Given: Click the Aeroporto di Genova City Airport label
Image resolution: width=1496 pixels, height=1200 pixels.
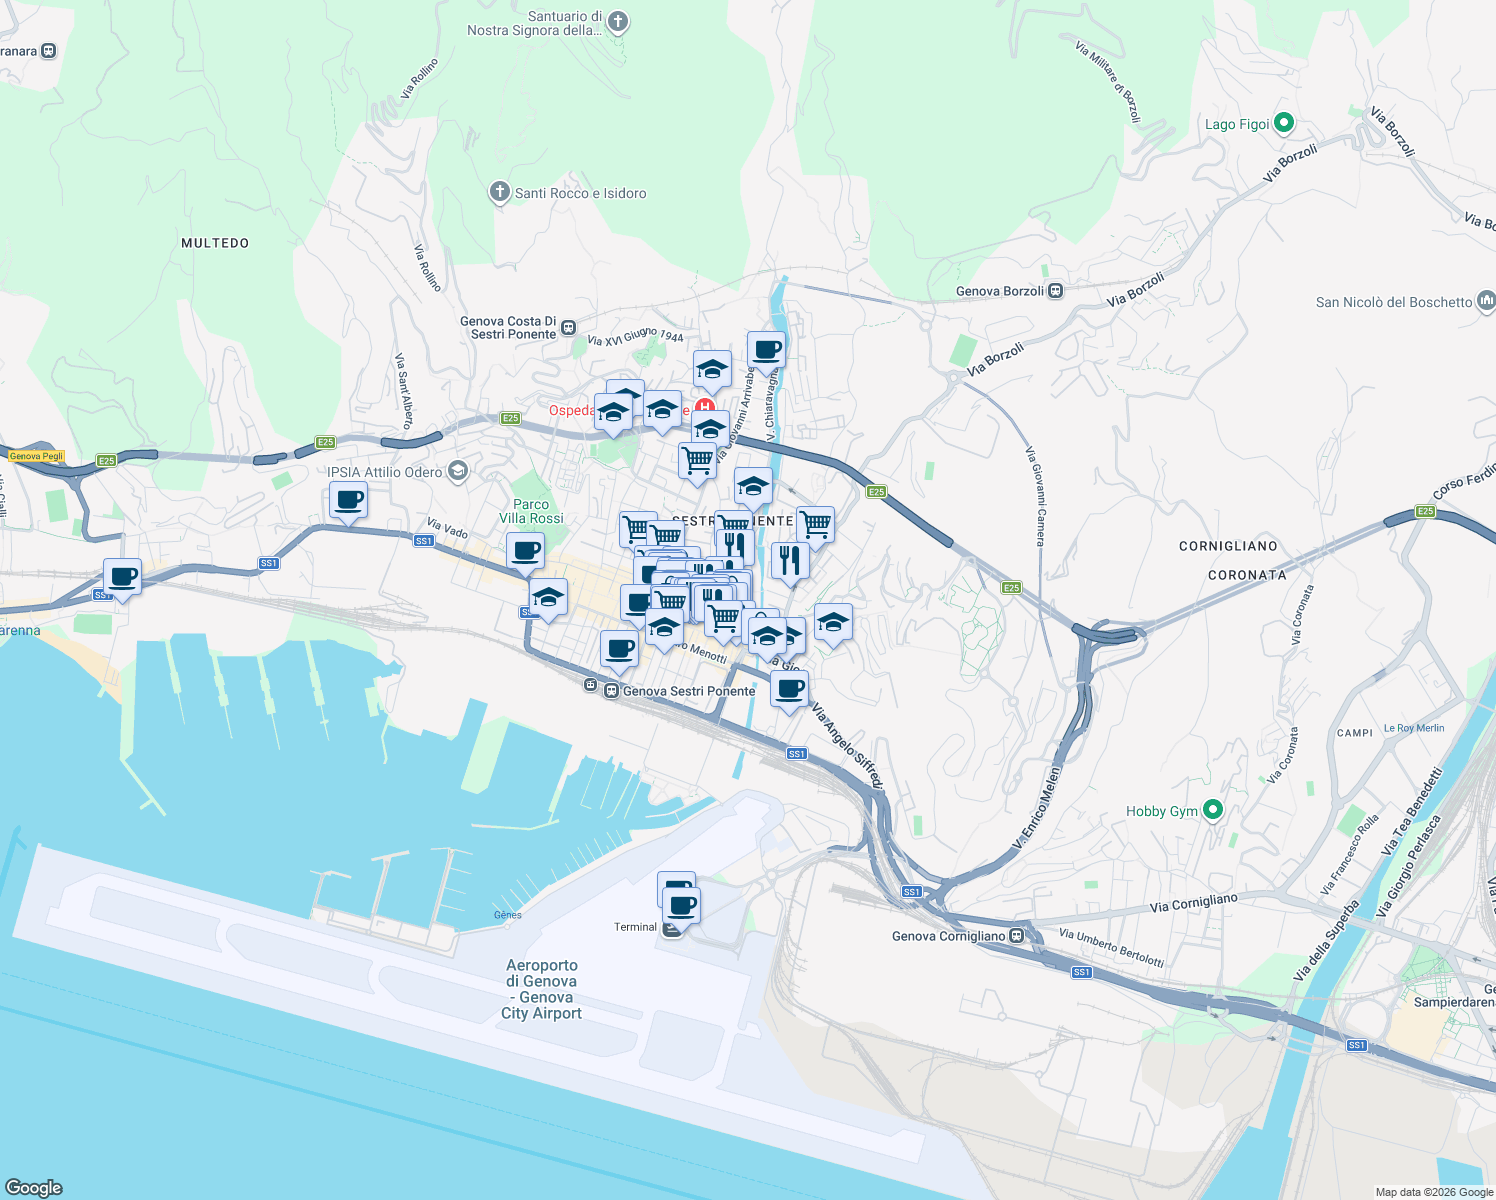Looking at the screenshot, I should (x=543, y=989).
